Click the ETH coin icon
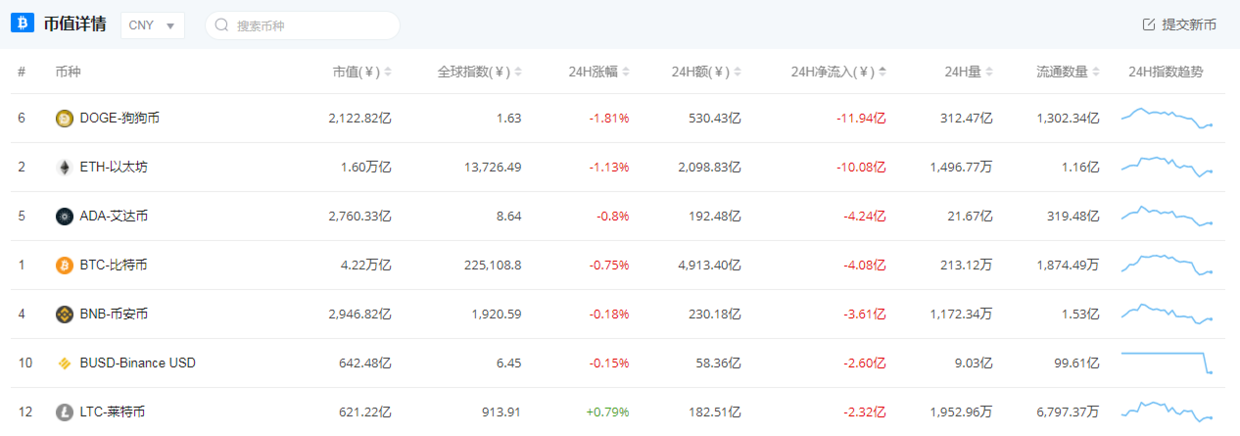 (x=64, y=167)
